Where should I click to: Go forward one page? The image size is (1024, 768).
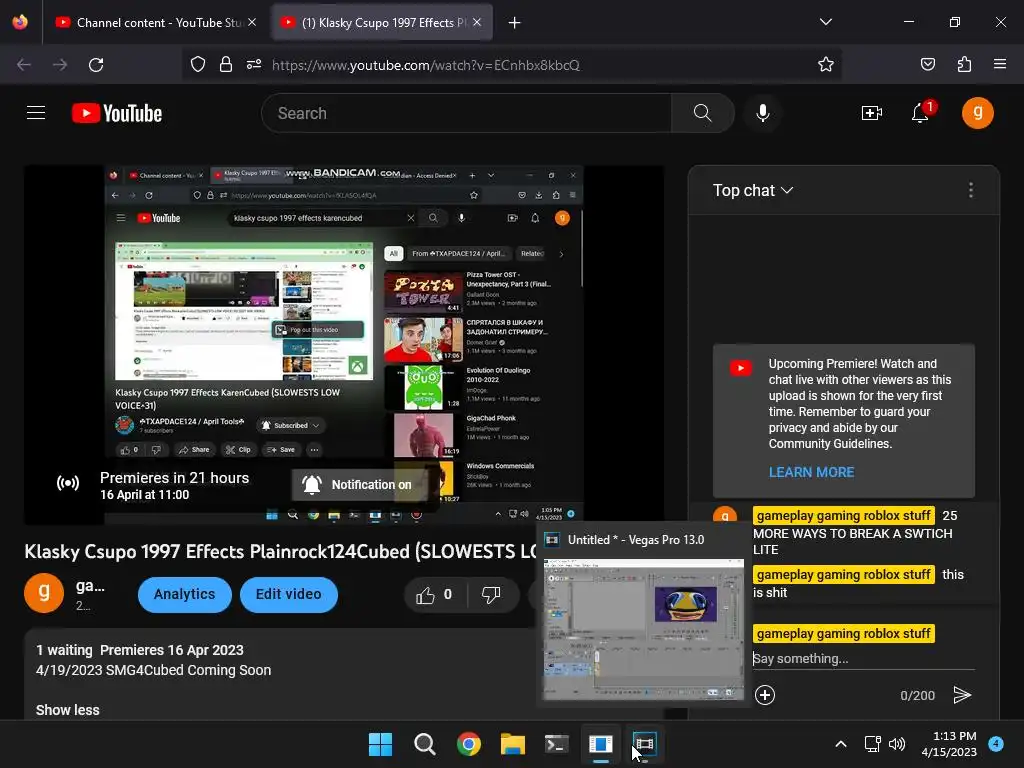(x=60, y=65)
